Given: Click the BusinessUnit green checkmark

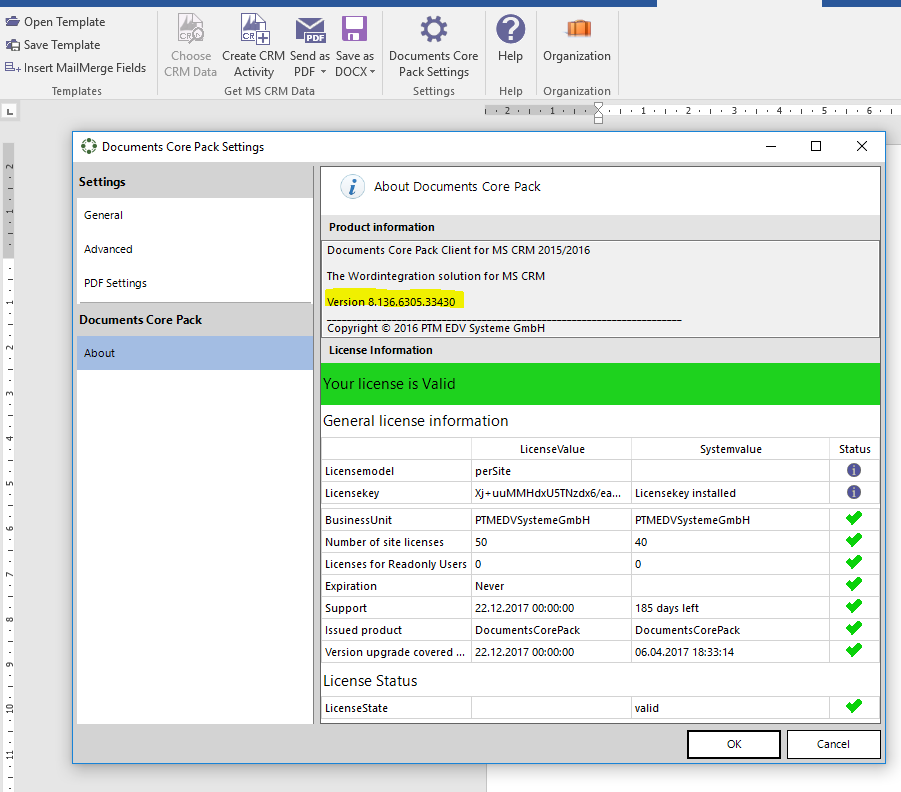Looking at the screenshot, I should point(854,518).
